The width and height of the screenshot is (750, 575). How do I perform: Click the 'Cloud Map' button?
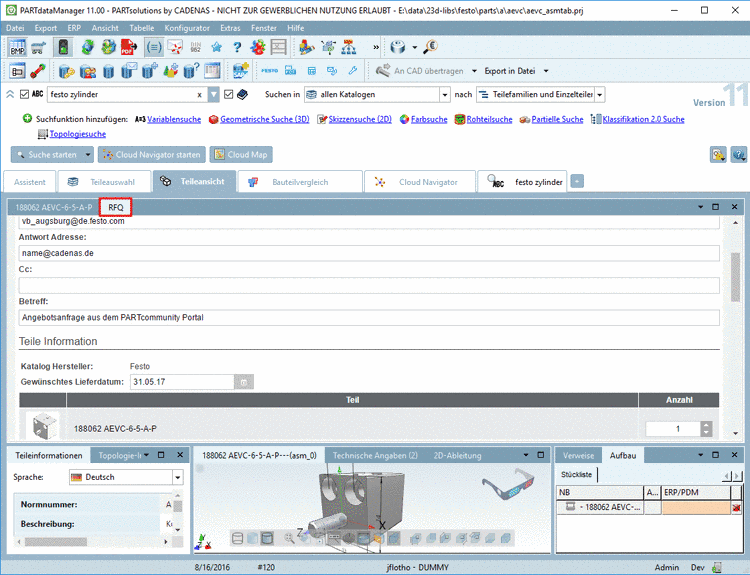(241, 155)
